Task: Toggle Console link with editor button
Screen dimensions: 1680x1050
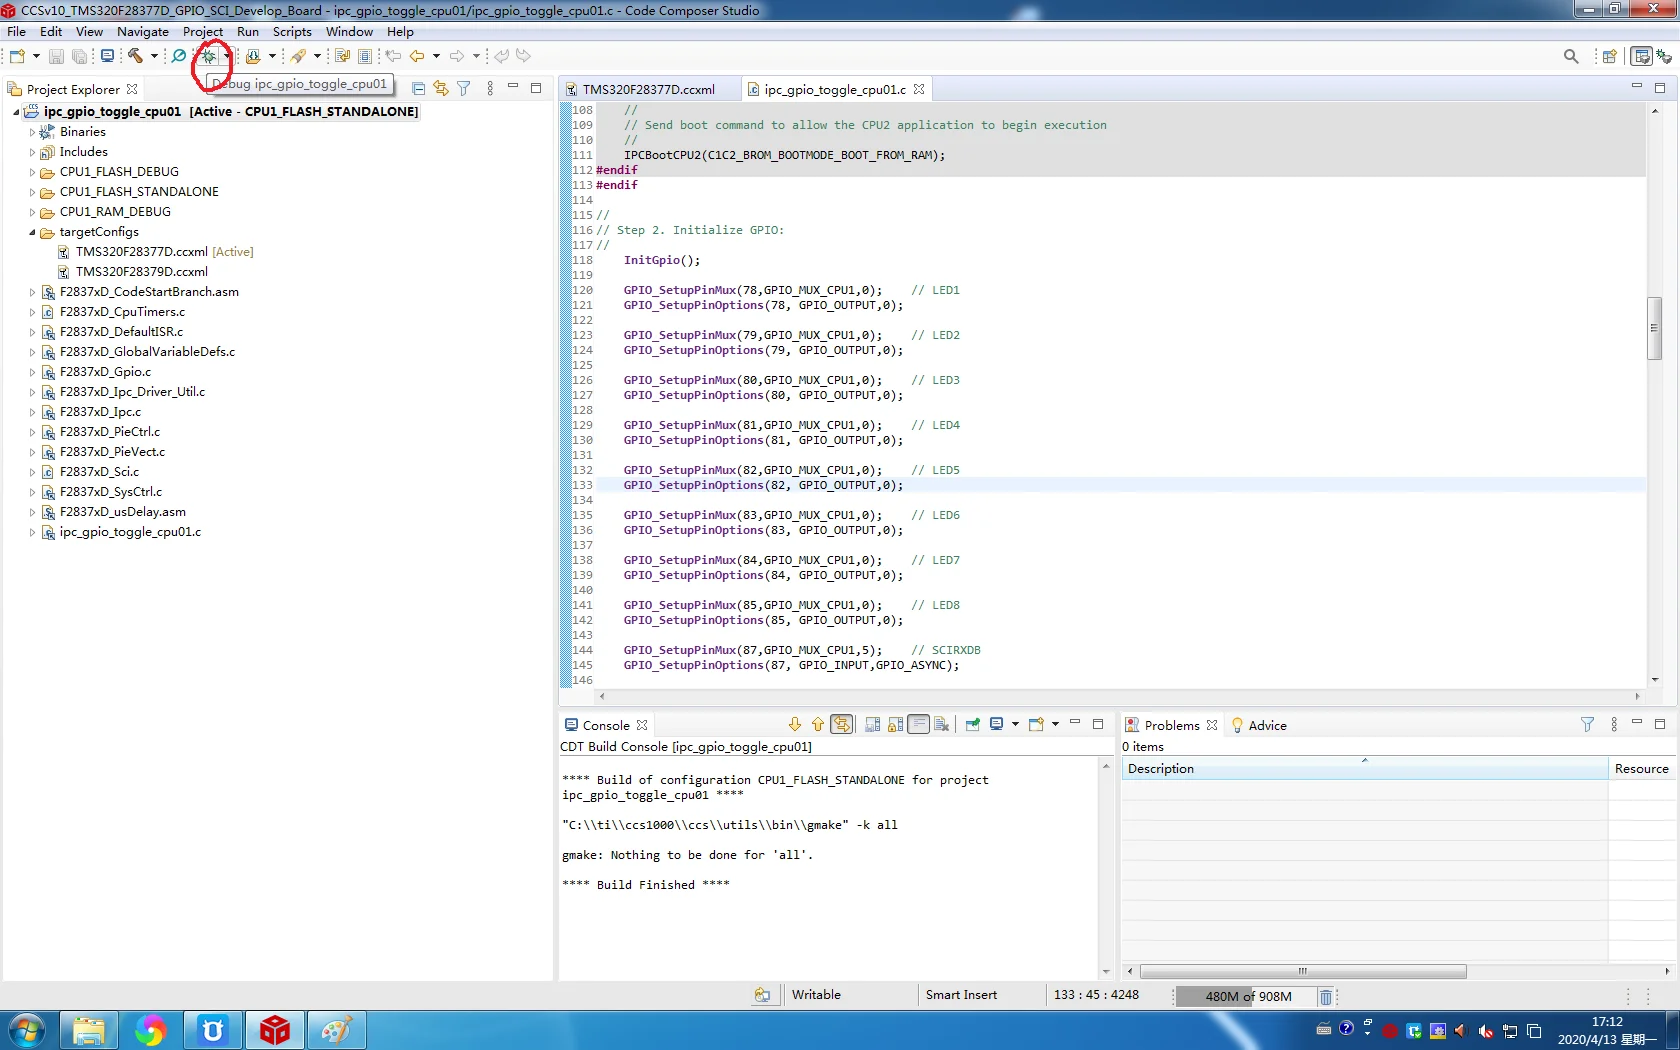Action: 842,724
